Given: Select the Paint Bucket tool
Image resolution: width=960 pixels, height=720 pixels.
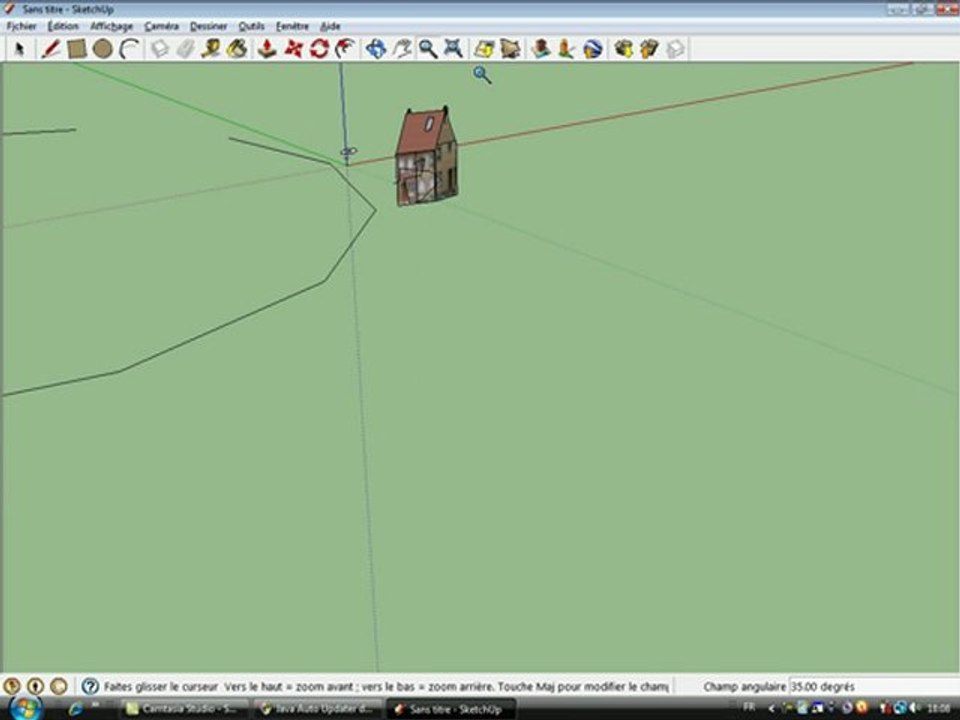Looking at the screenshot, I should [x=237, y=48].
